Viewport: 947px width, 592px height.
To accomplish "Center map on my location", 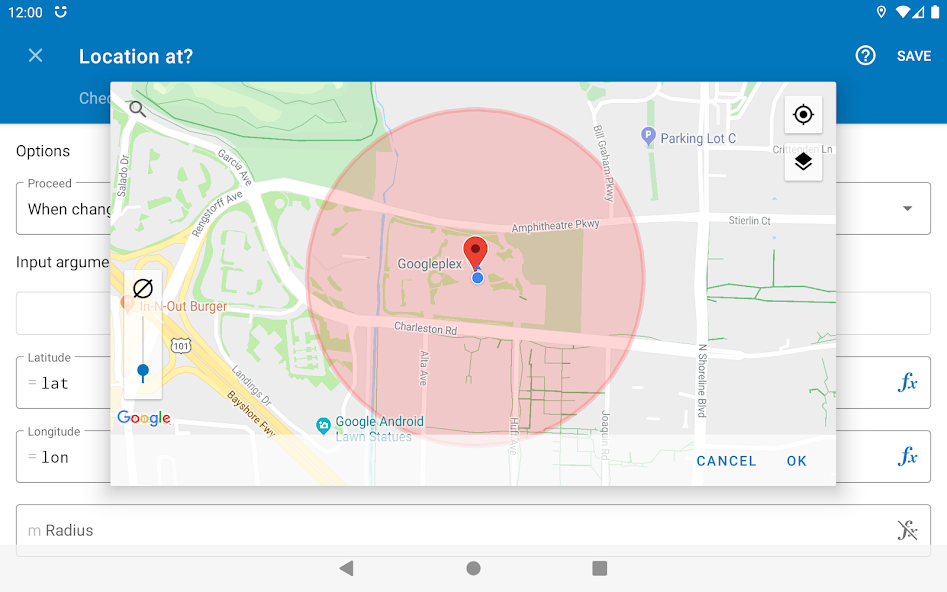I will 803,114.
